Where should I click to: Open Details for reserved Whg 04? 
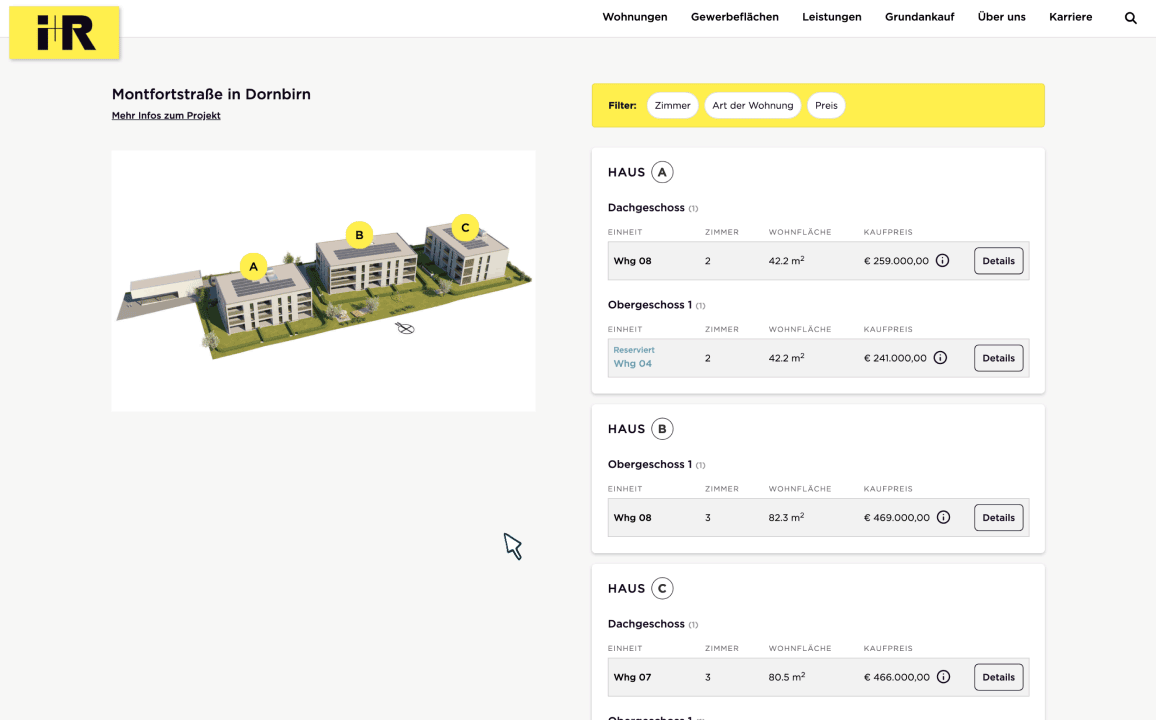998,358
